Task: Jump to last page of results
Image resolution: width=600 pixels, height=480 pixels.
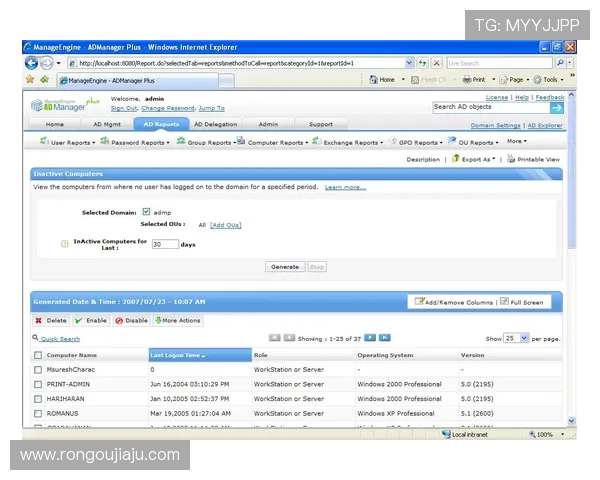Action: pos(385,338)
